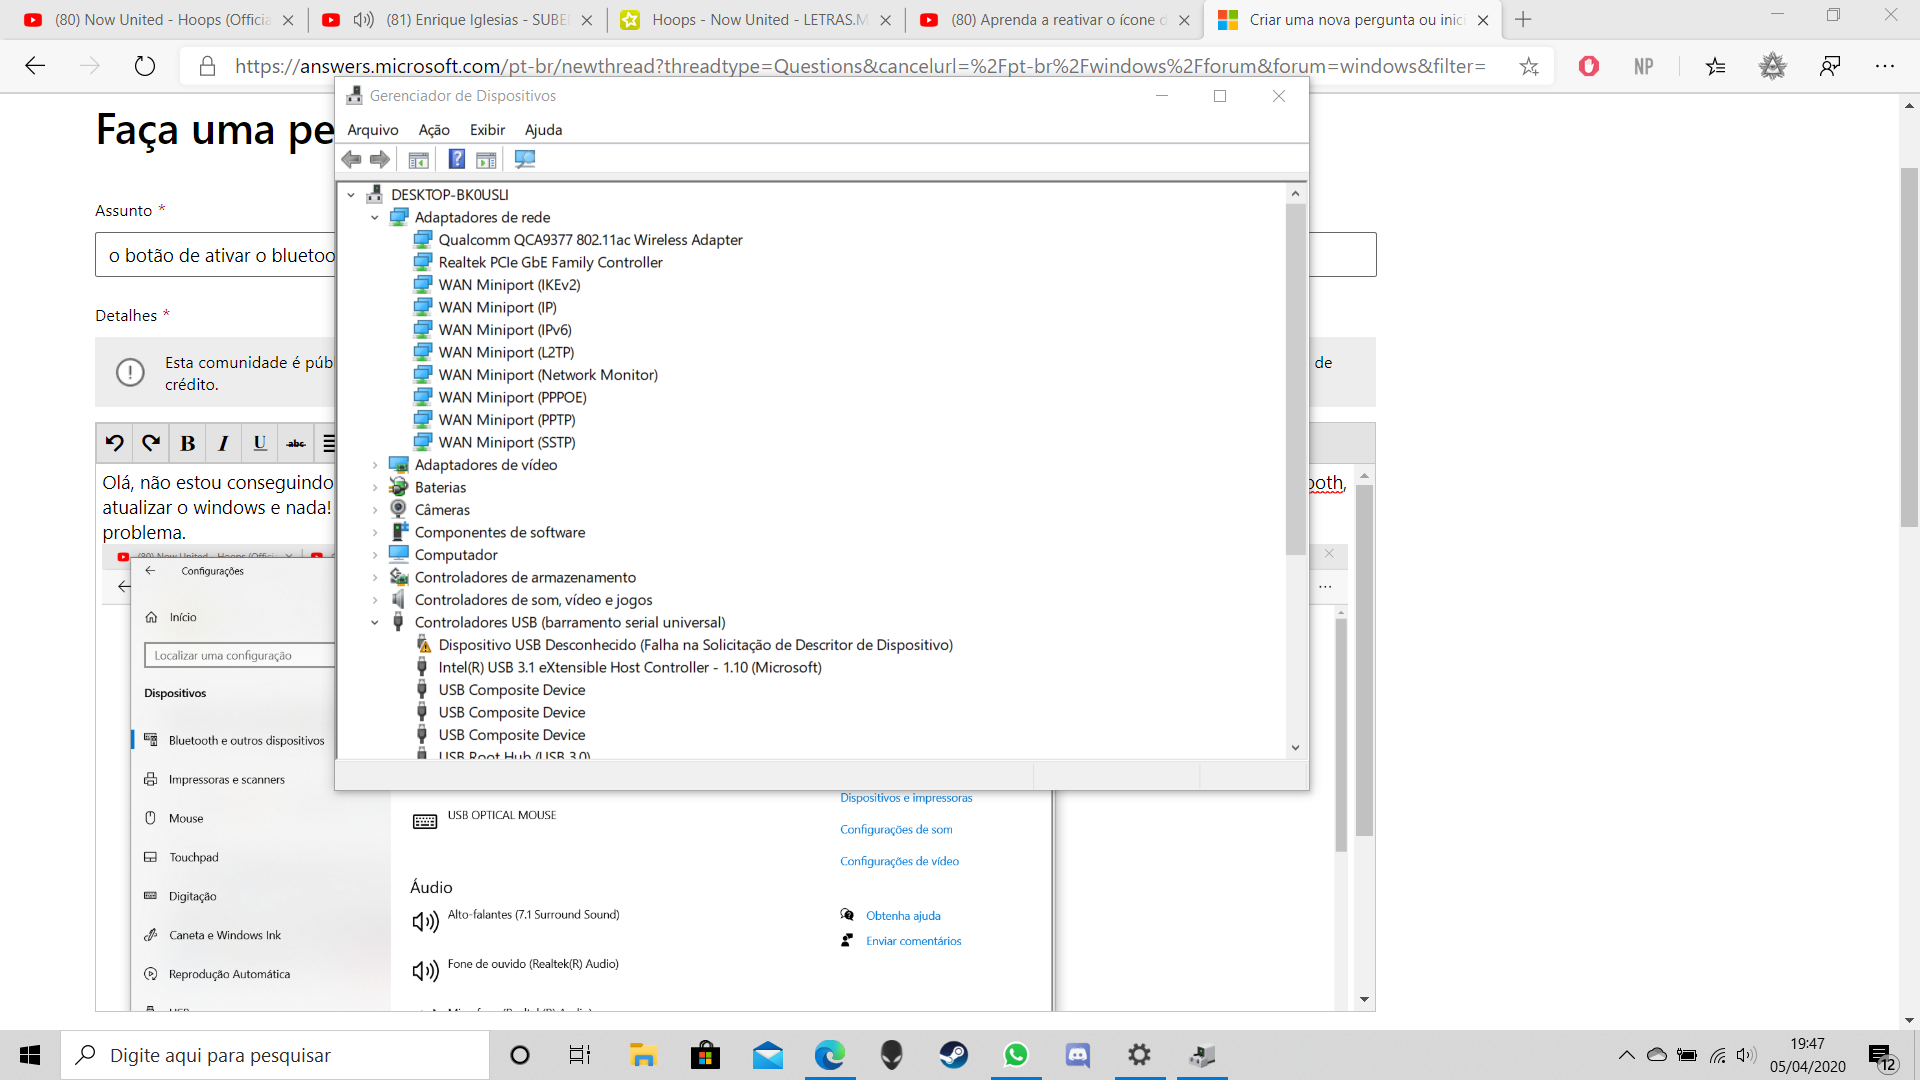Click the bold formatting button in editor
The image size is (1920, 1080).
[x=187, y=443]
